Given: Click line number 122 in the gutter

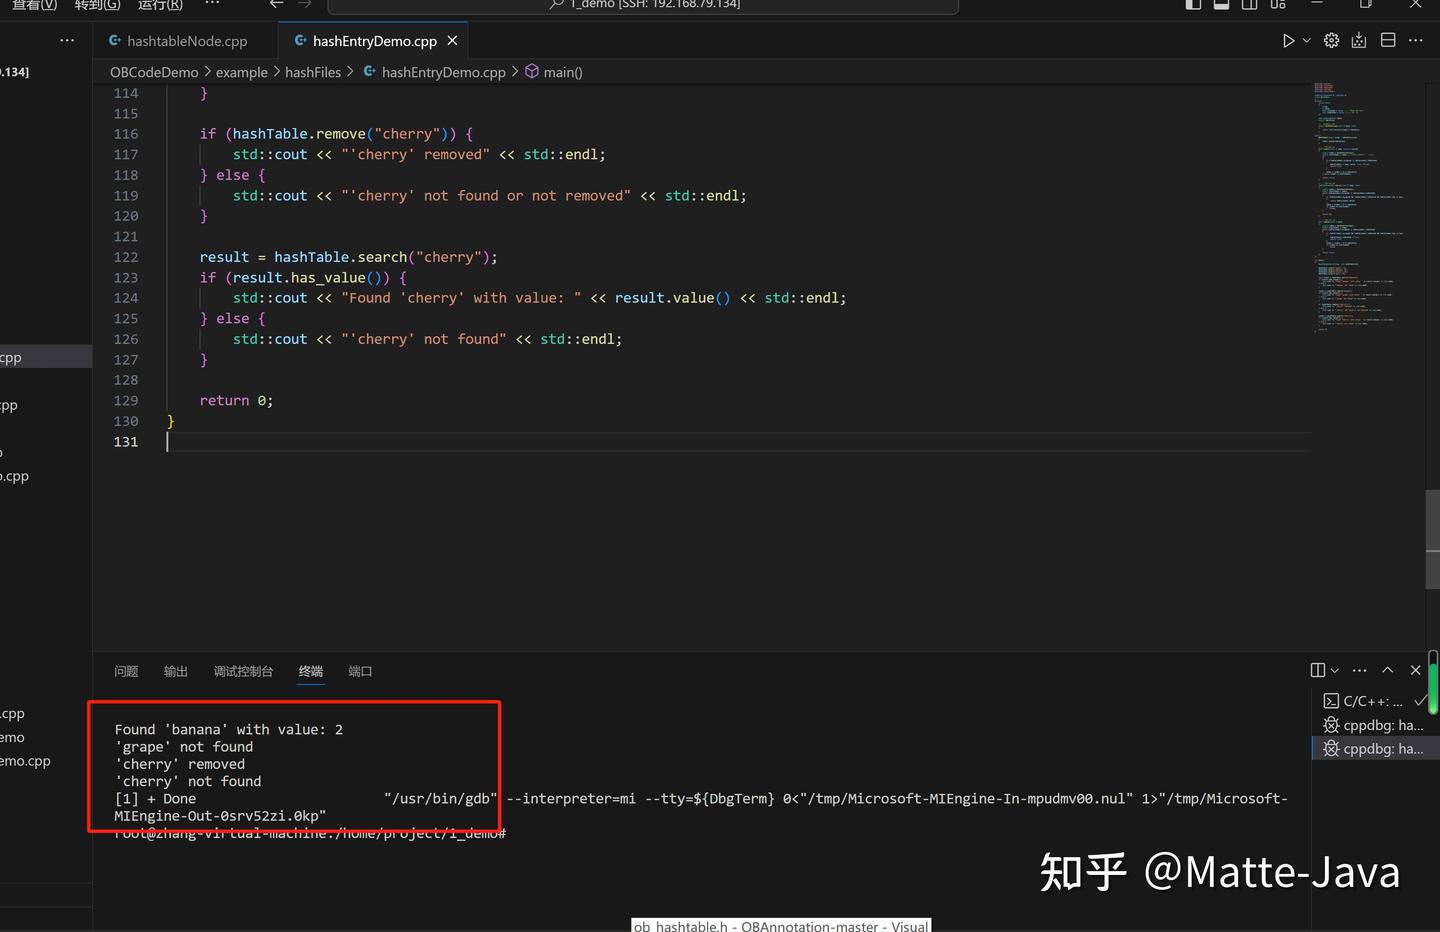Looking at the screenshot, I should tap(126, 257).
